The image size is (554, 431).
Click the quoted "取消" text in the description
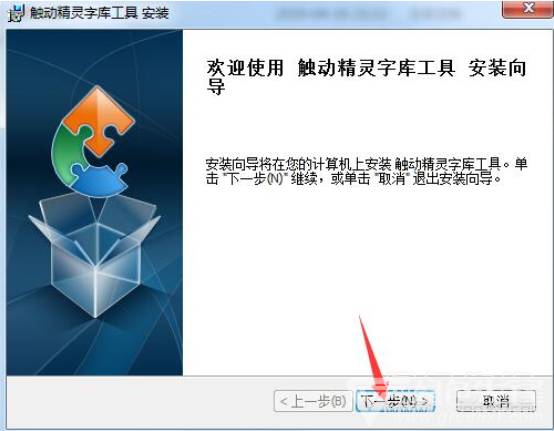coord(391,179)
